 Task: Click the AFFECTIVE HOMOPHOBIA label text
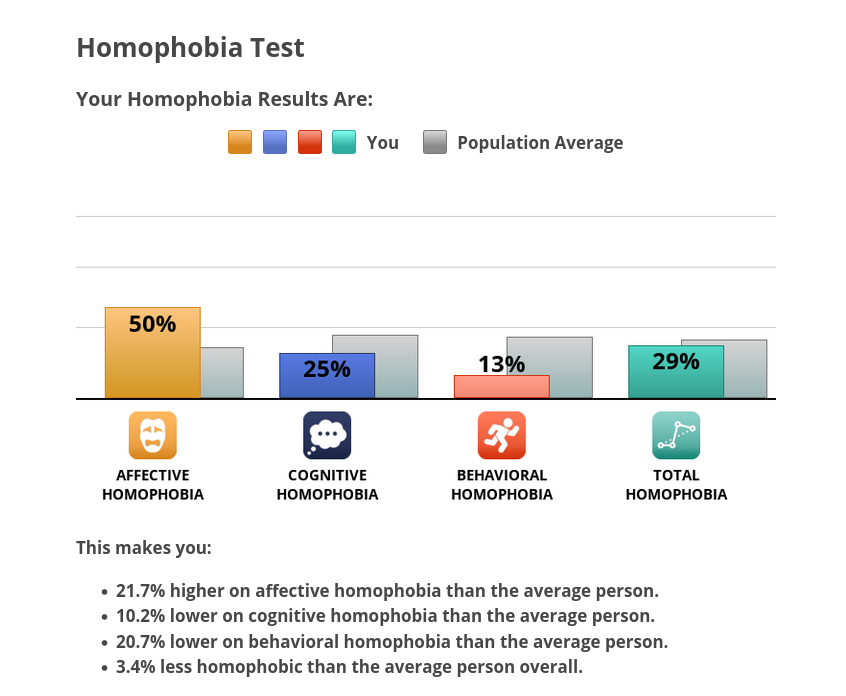153,485
